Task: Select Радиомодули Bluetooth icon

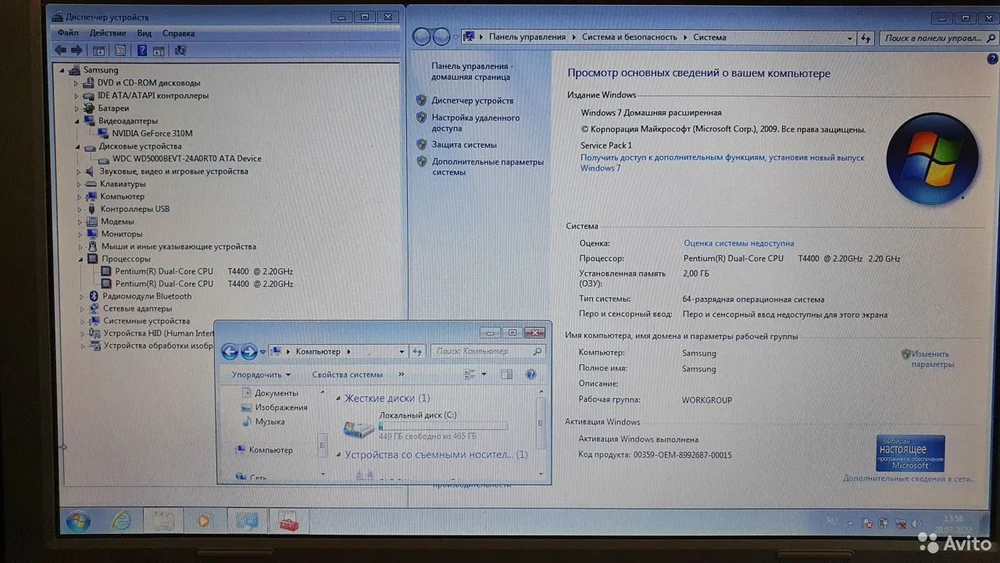Action: [93, 296]
